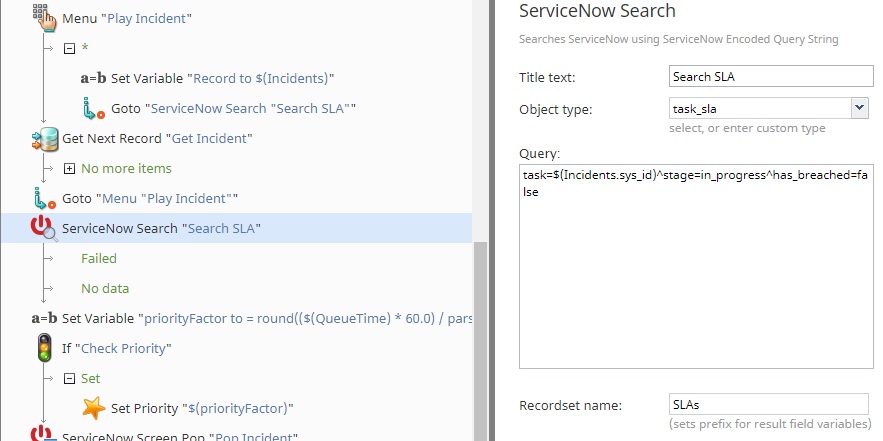This screenshot has height=441, width=883.
Task: Click the priorityFactor Set Variable a=b icon
Action: click(44, 318)
